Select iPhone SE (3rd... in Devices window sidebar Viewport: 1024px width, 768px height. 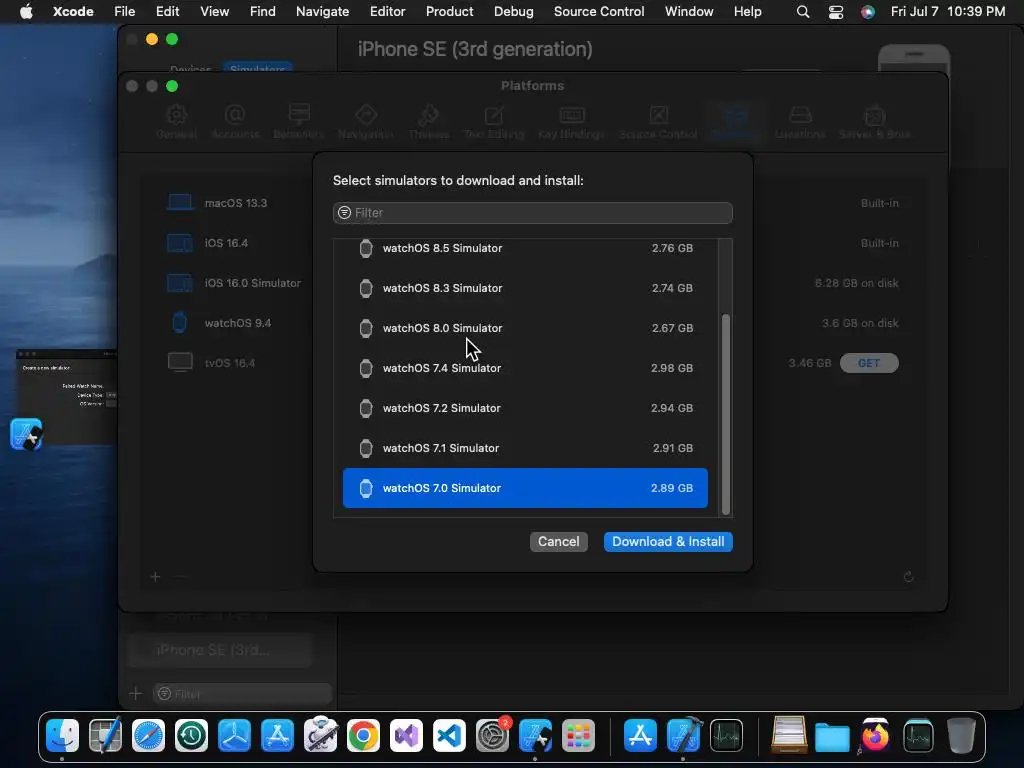pos(219,650)
